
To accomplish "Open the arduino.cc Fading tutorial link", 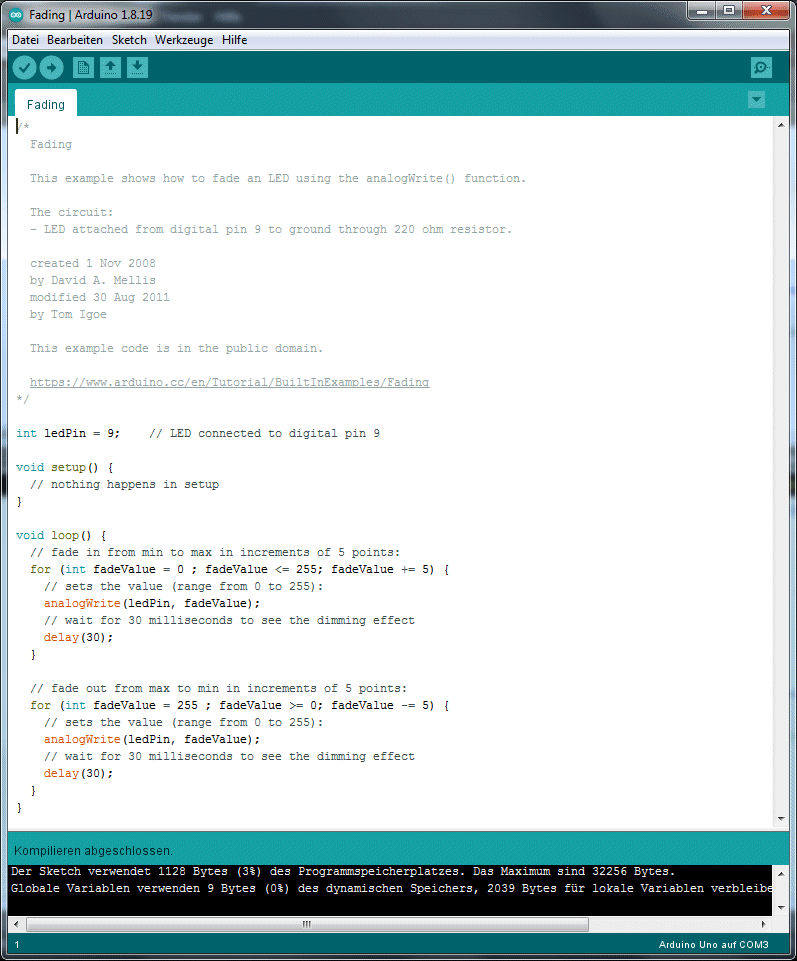I will [229, 382].
